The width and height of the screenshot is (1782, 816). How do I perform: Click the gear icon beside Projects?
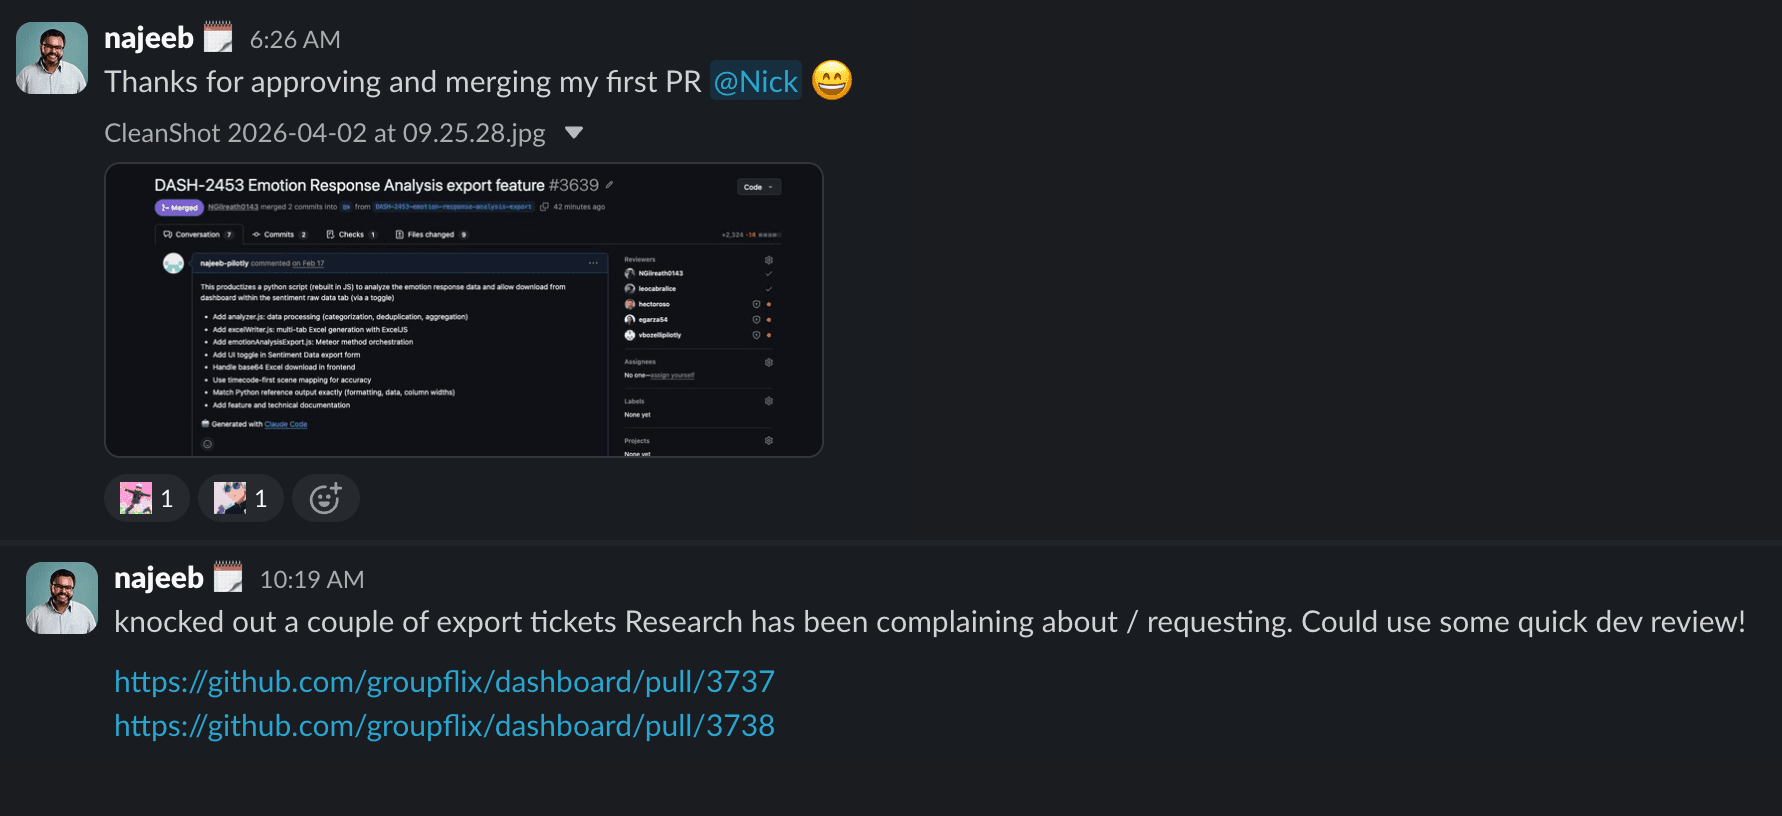768,440
